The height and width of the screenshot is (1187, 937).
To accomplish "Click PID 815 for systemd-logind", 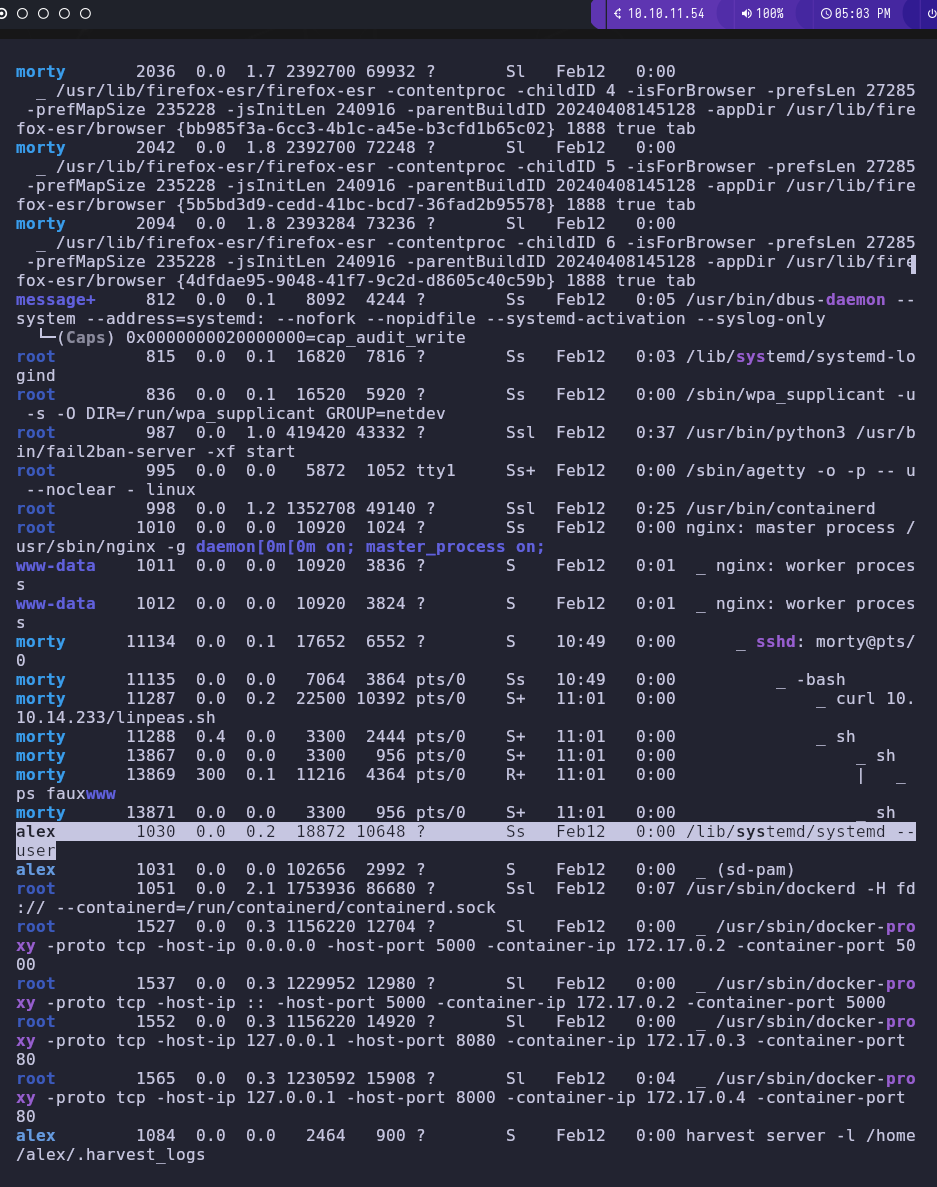I will click(x=160, y=357).
